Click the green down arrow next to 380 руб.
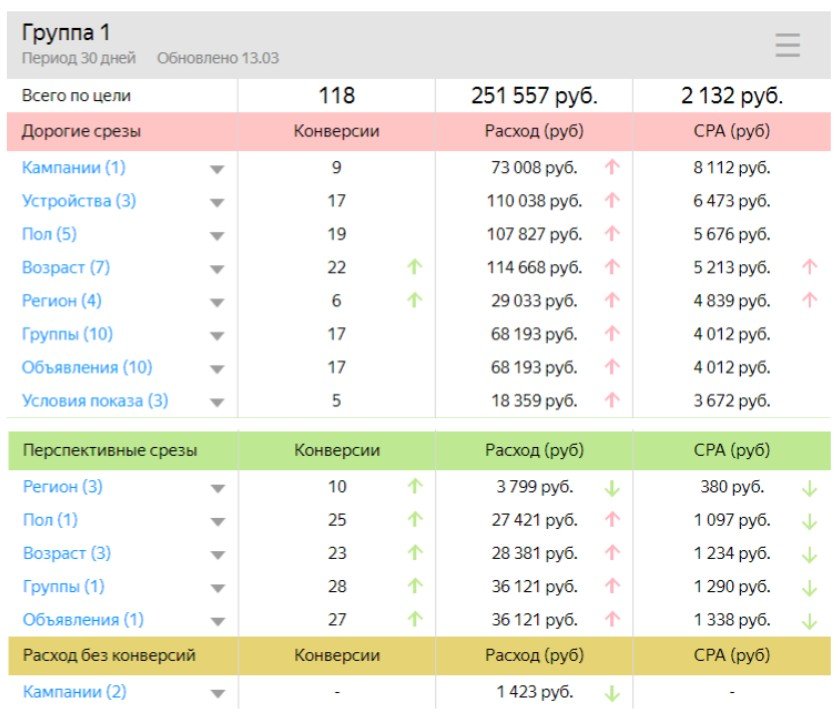The height and width of the screenshot is (720, 839). click(810, 487)
